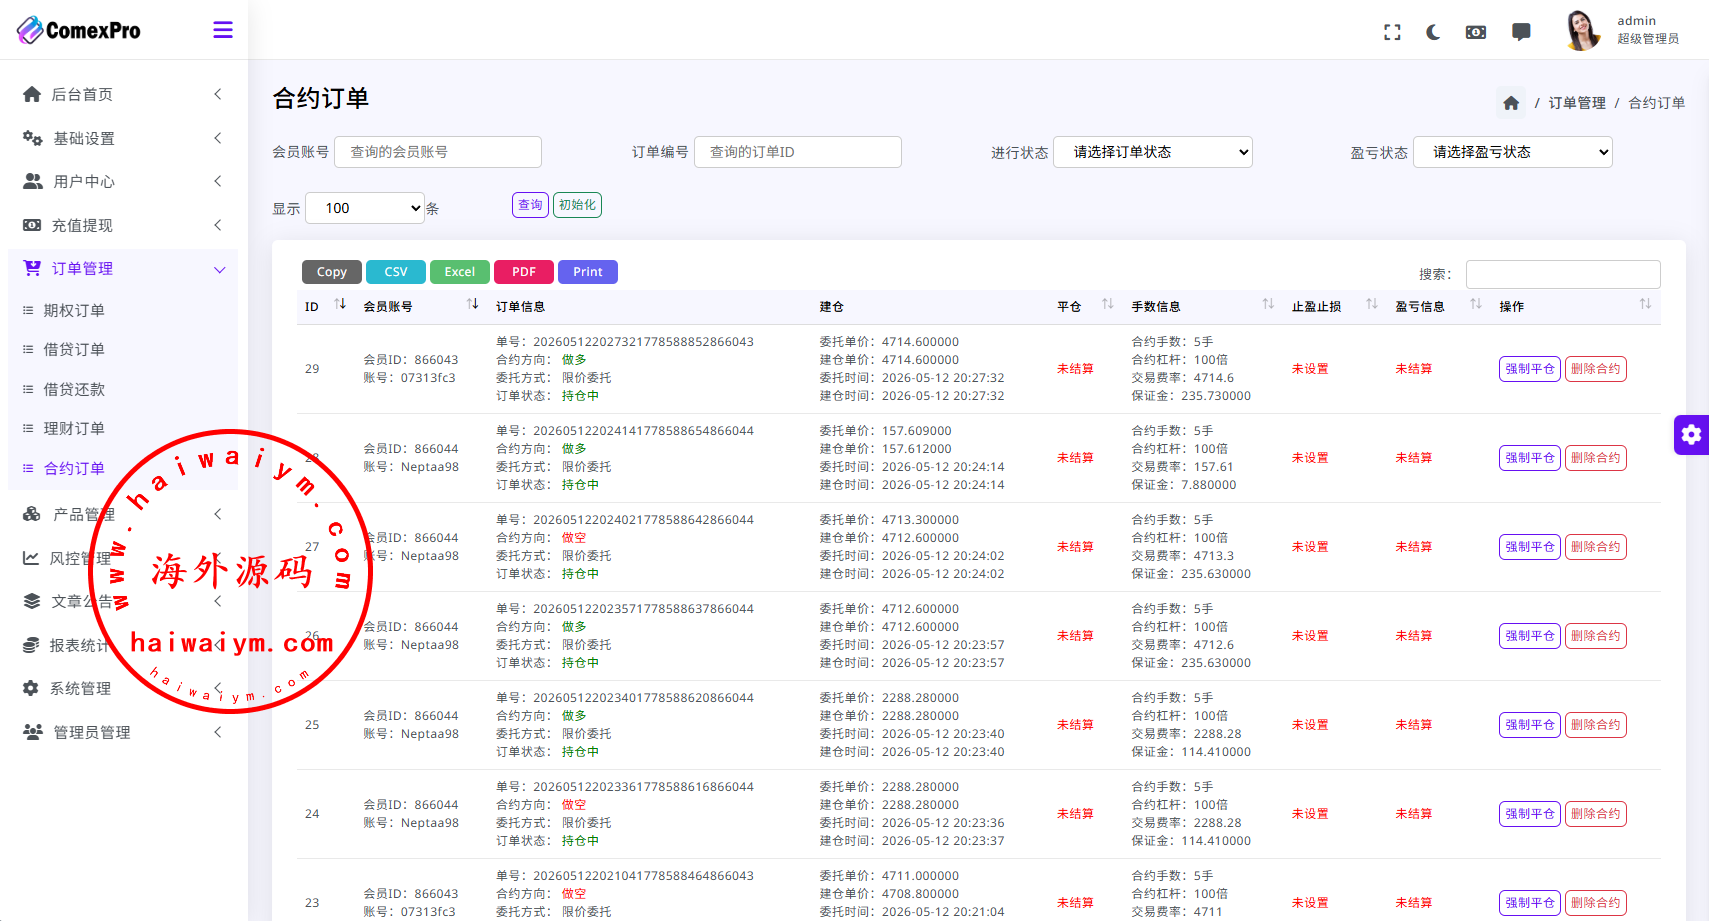Click the 合约订单 page title
The image size is (1709, 921).
(321, 98)
